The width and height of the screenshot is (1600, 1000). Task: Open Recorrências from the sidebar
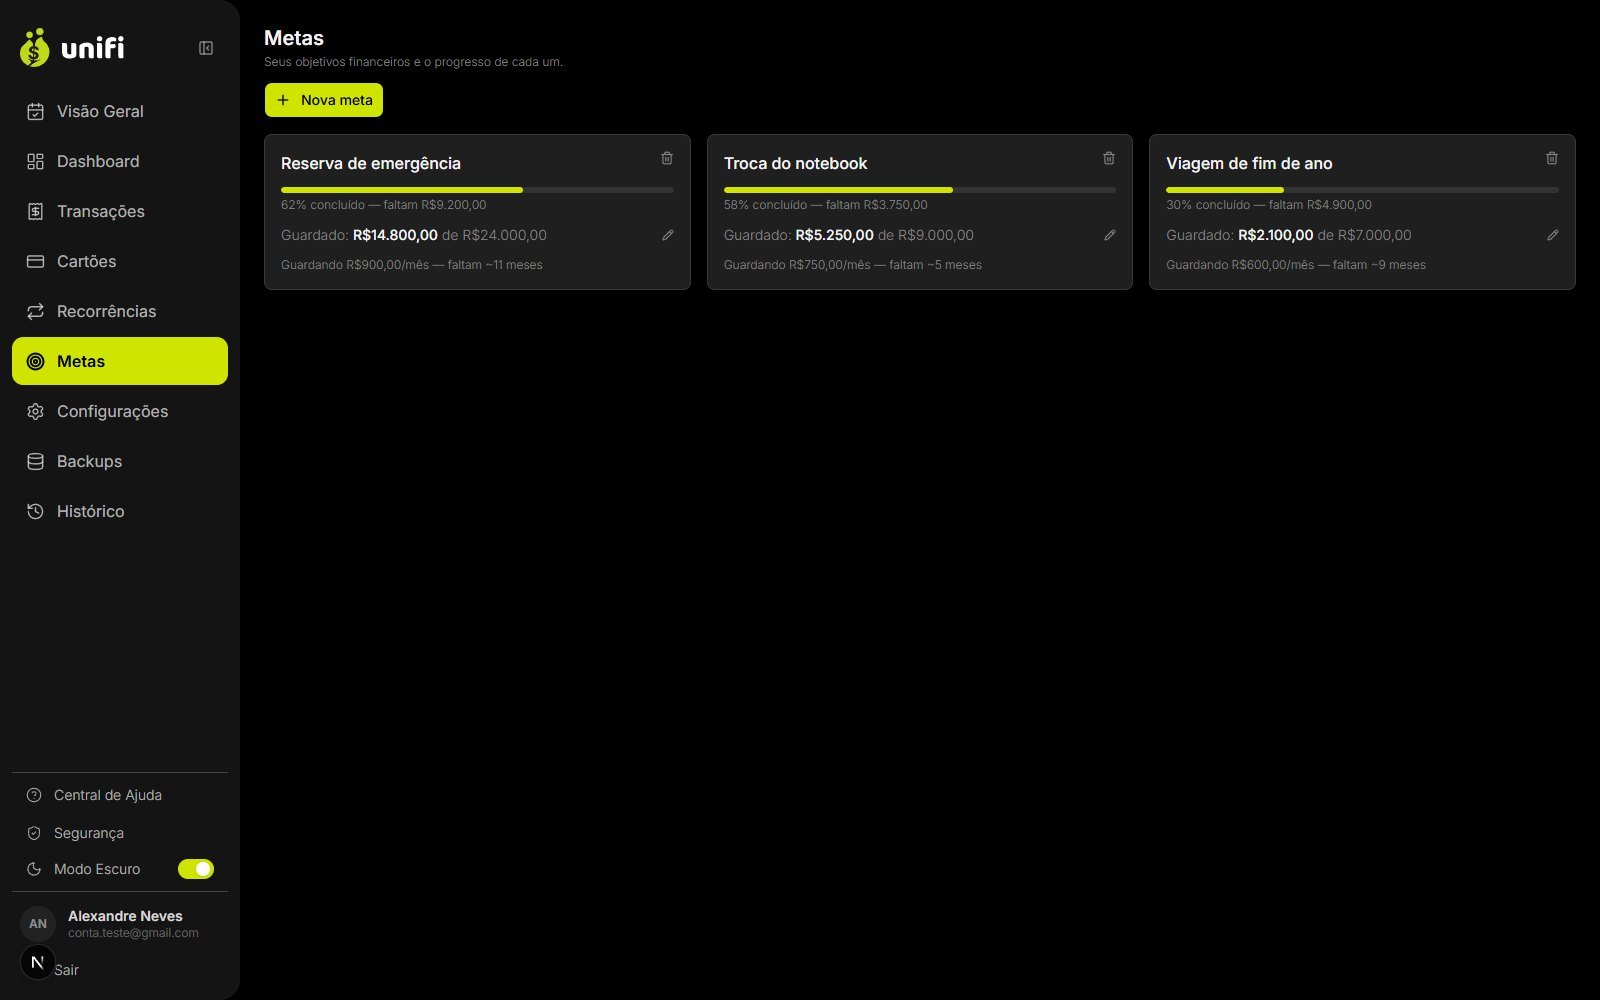pos(120,311)
